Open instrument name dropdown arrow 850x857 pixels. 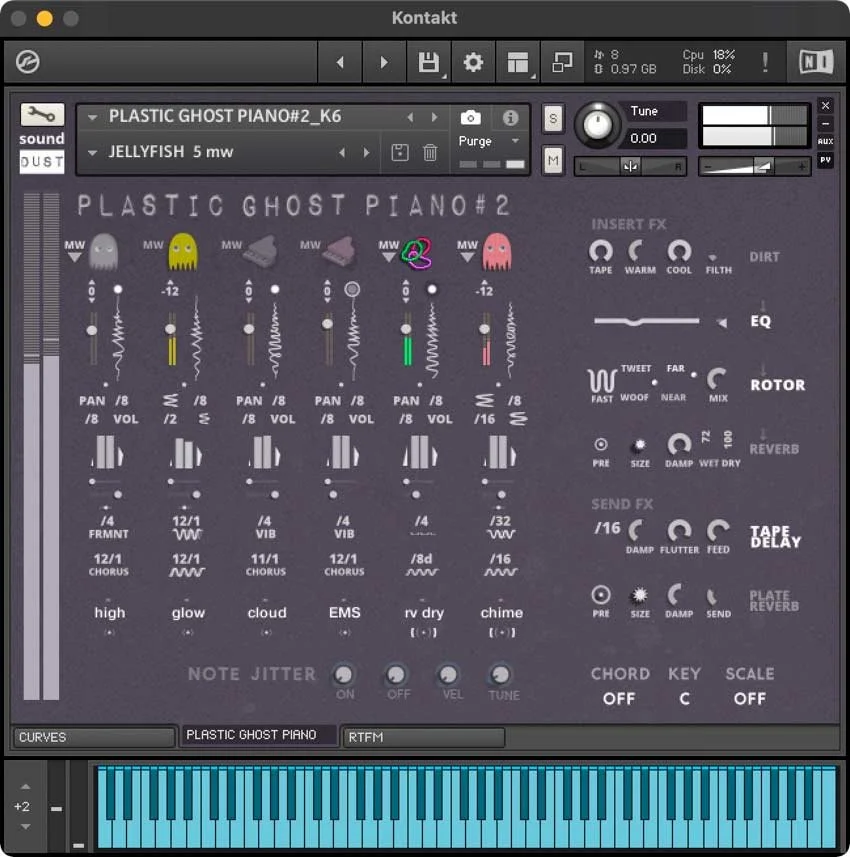92,117
